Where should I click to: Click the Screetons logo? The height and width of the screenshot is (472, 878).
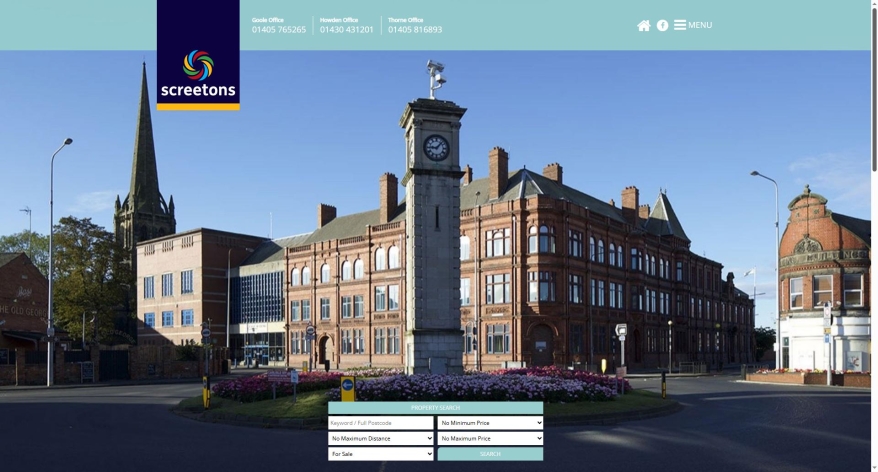pyautogui.click(x=198, y=55)
